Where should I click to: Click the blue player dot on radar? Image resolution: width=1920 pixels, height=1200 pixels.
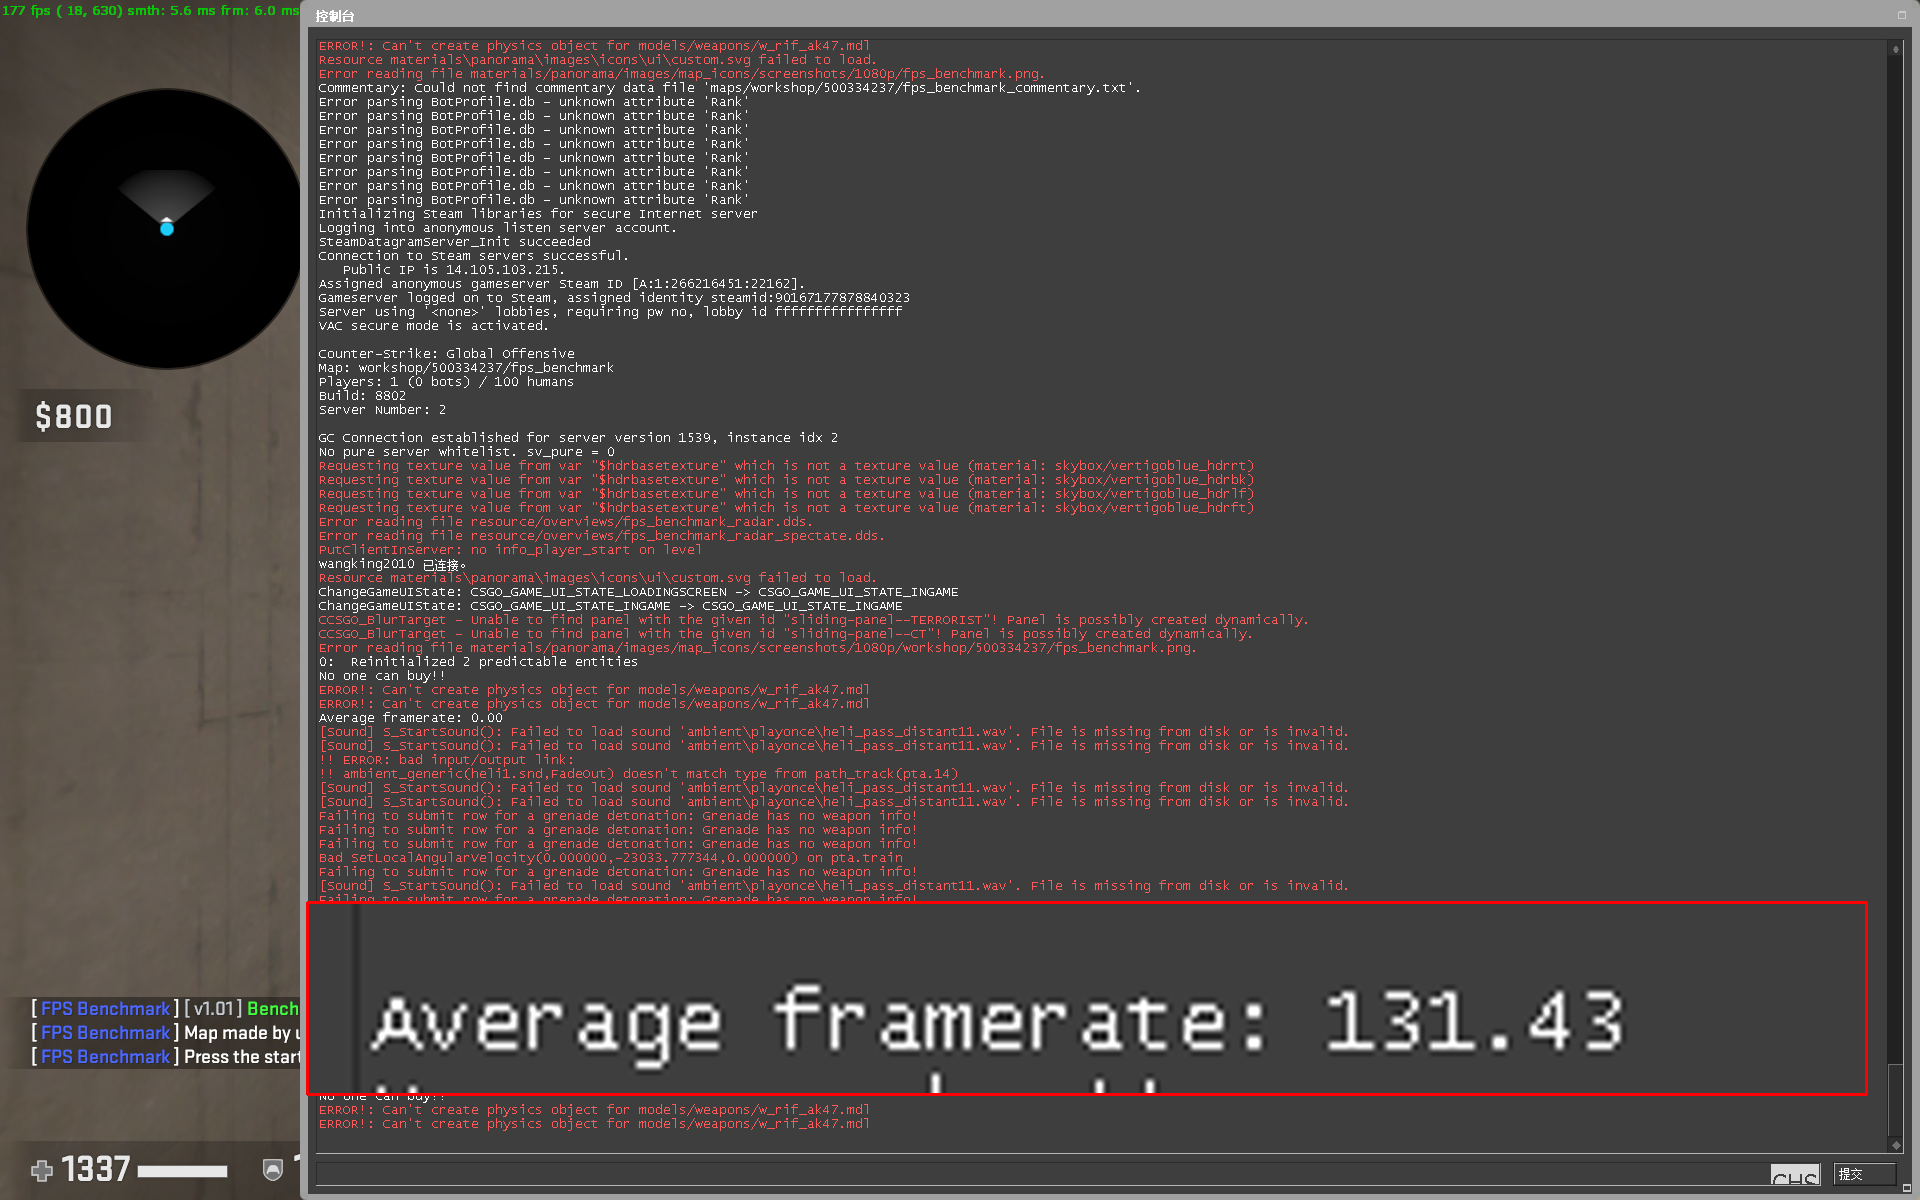(x=167, y=229)
